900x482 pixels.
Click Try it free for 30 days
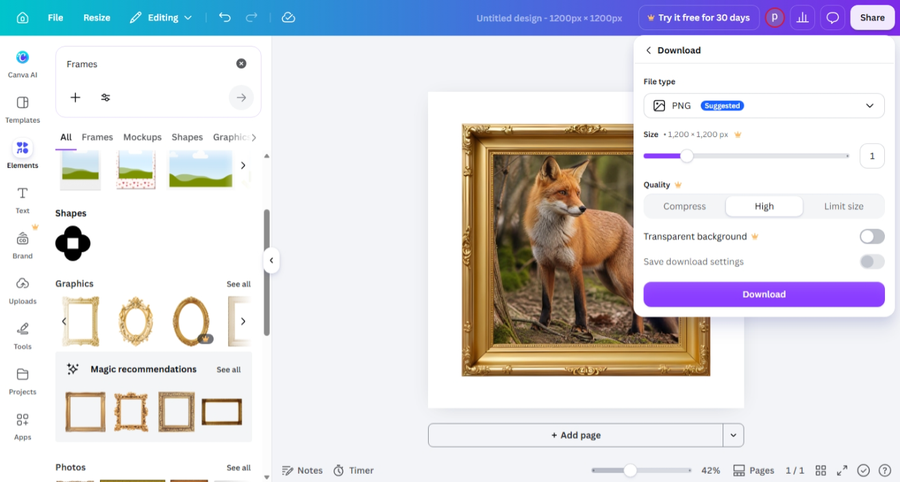click(699, 18)
